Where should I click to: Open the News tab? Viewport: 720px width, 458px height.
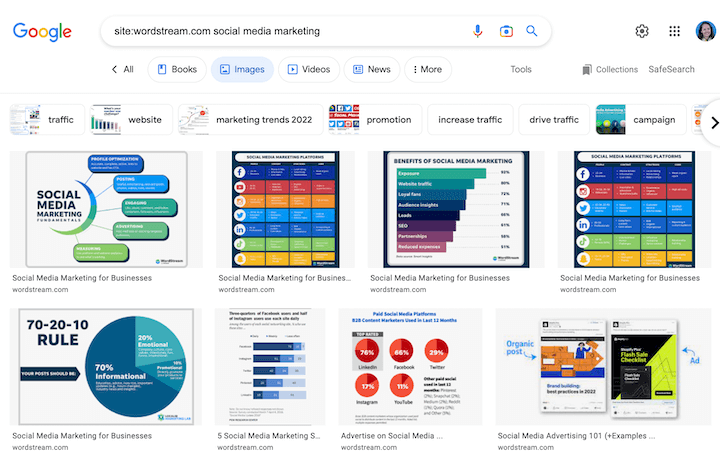(x=372, y=69)
